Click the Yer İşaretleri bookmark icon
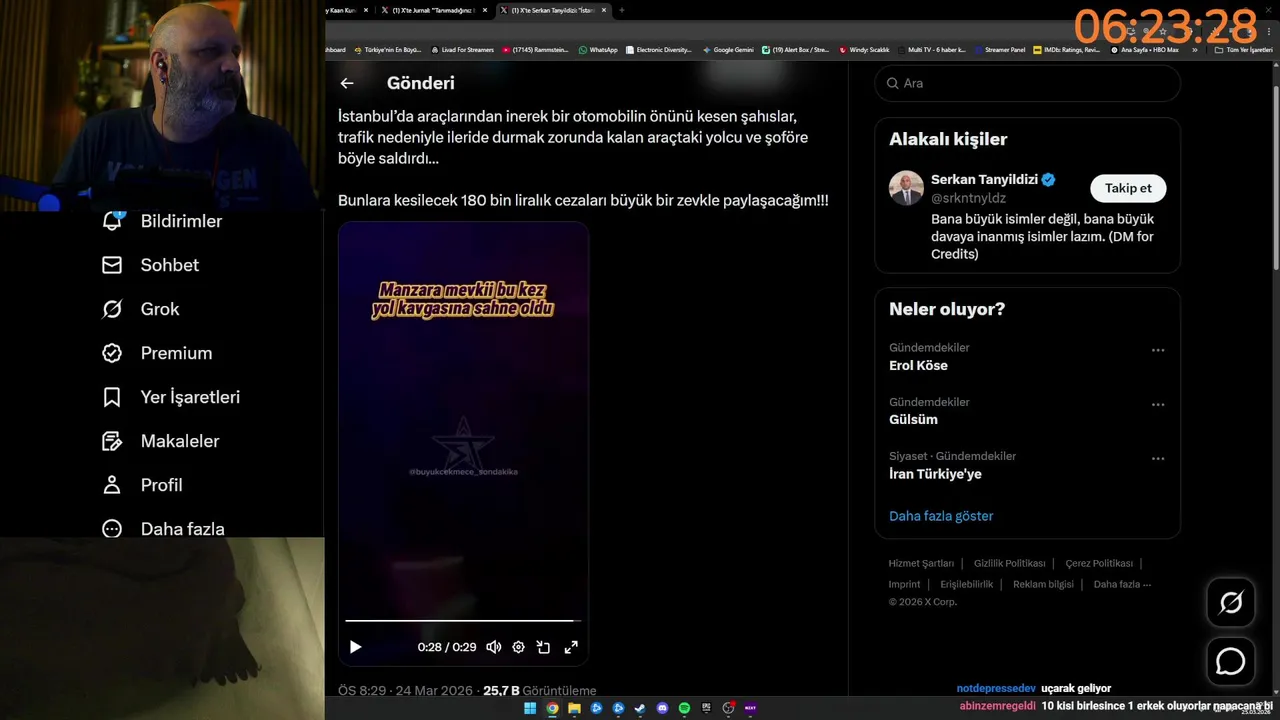Image resolution: width=1280 pixels, height=720 pixels. [112, 397]
